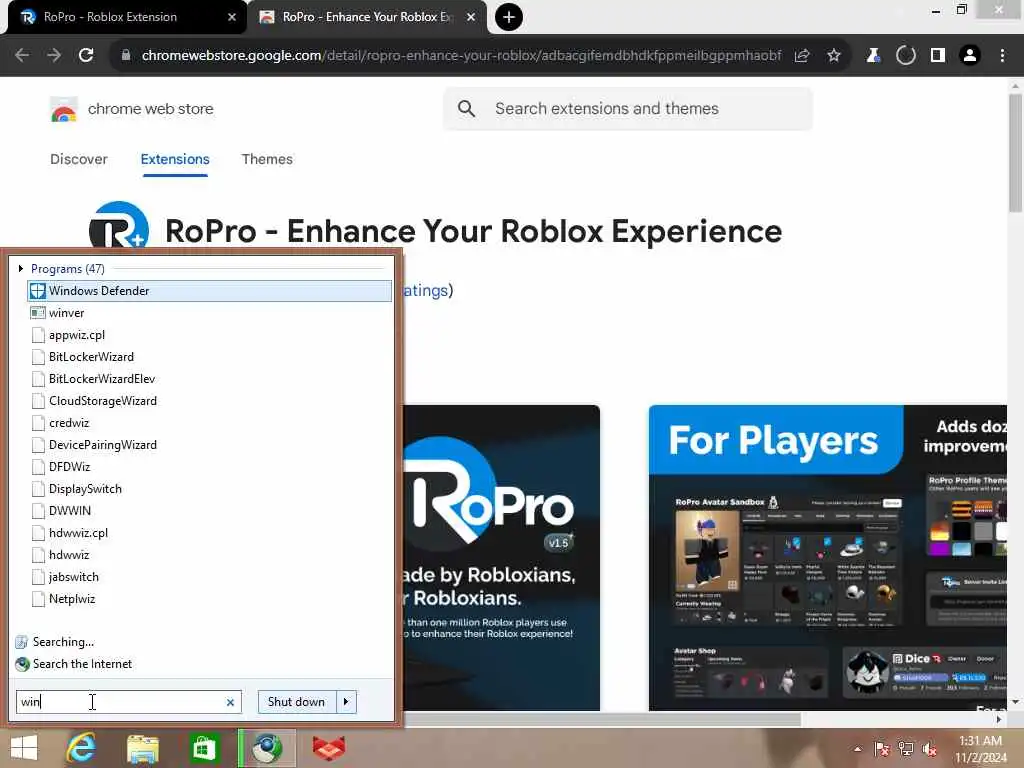Select DevicePairingWizard result
Image resolution: width=1024 pixels, height=768 pixels.
click(x=210, y=445)
